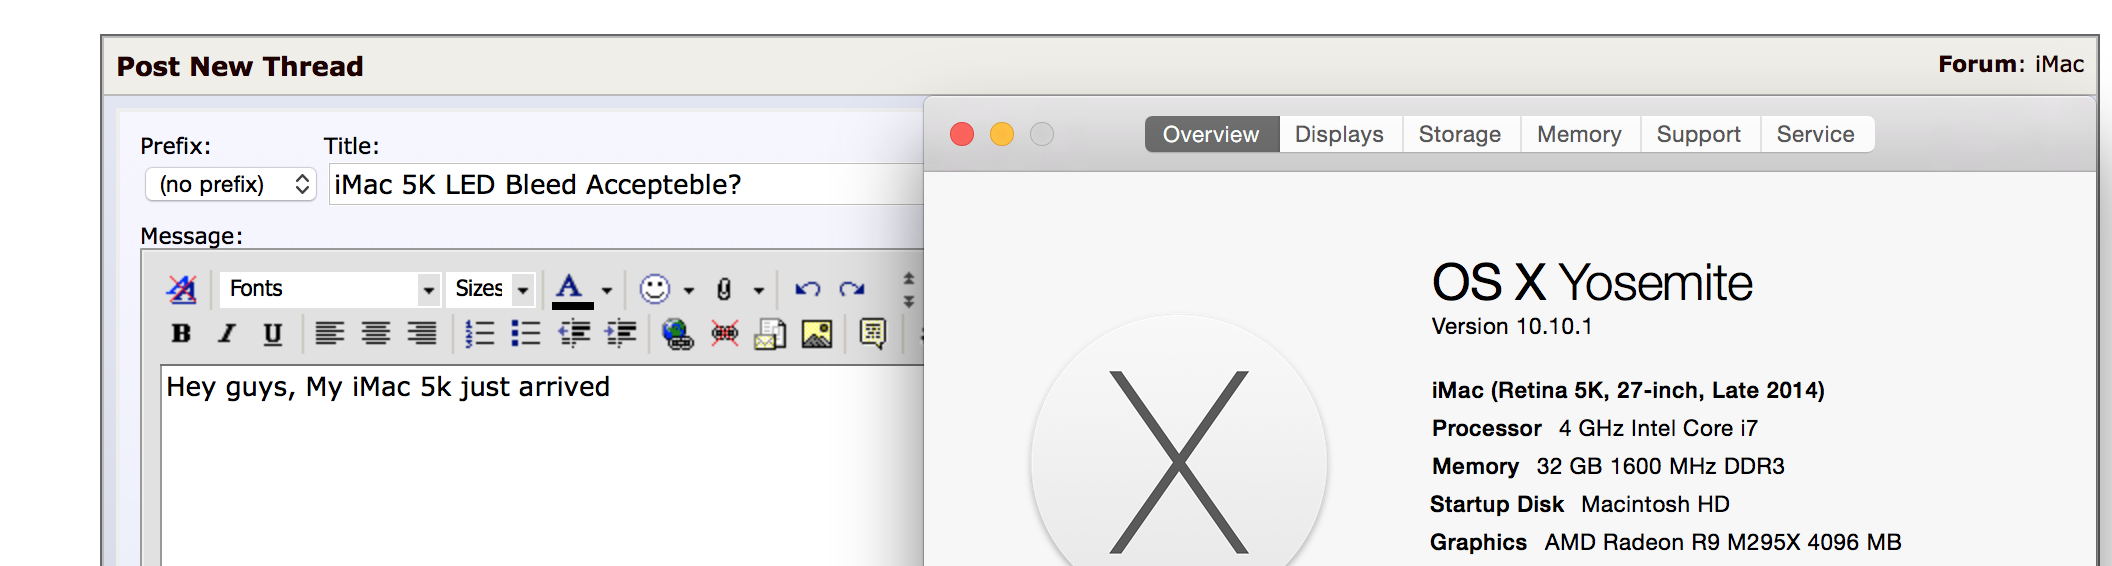Switch to the Support tab
Image resolution: width=2112 pixels, height=566 pixels.
pyautogui.click(x=1699, y=134)
